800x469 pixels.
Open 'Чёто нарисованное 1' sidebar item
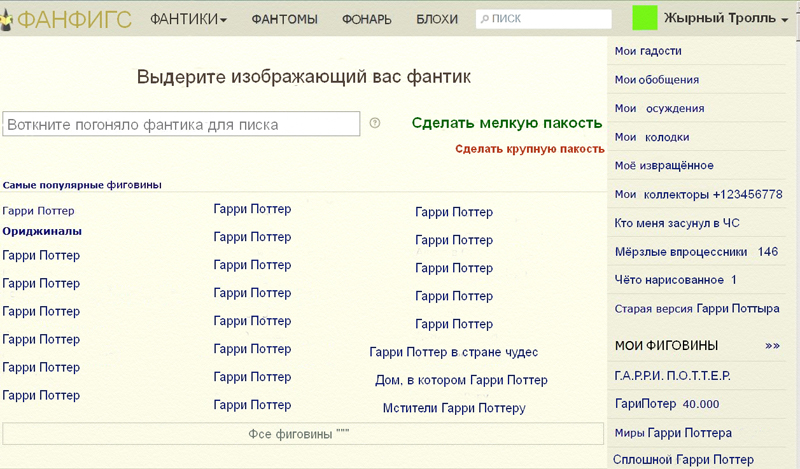(x=676, y=280)
